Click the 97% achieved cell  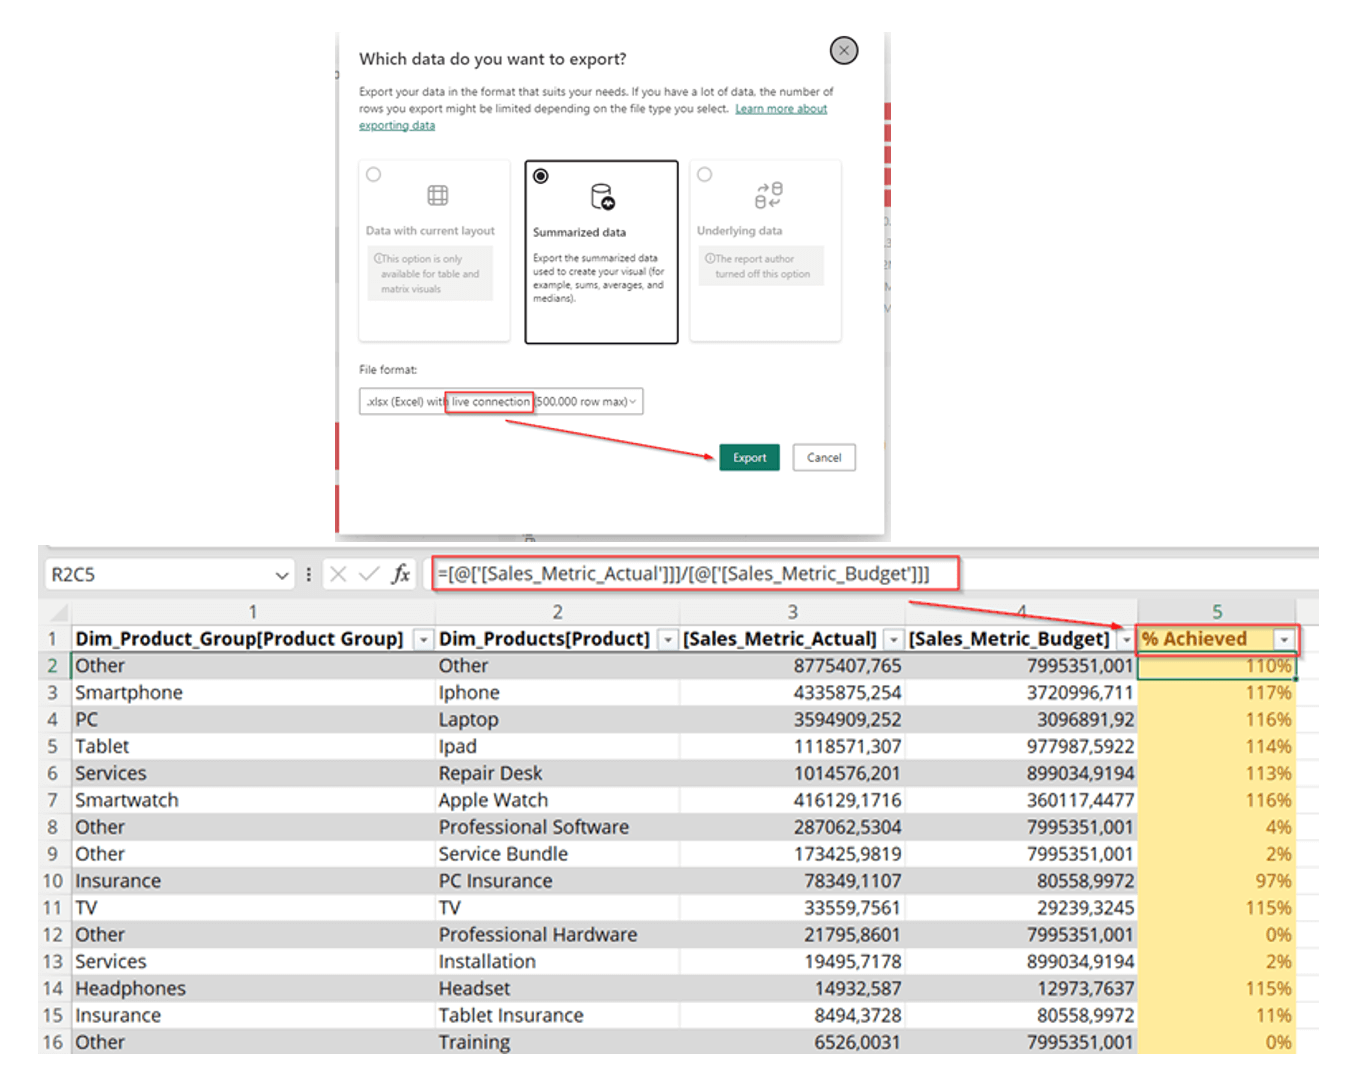pos(1217,881)
